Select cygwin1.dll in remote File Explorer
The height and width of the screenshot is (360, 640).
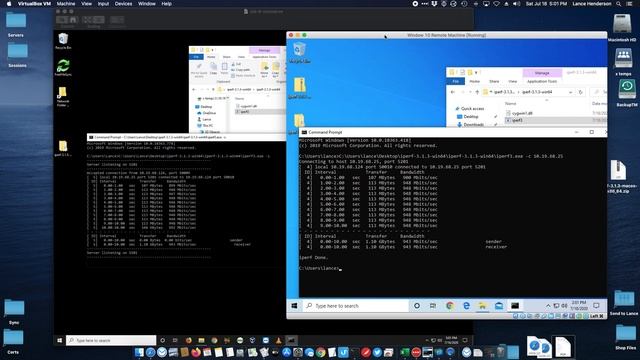click(x=522, y=113)
